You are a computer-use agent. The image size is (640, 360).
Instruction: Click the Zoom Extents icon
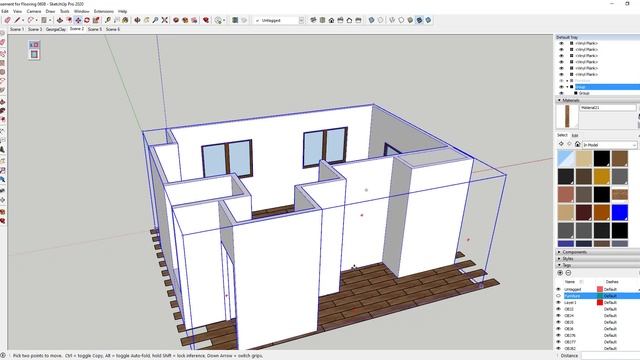click(x=165, y=20)
